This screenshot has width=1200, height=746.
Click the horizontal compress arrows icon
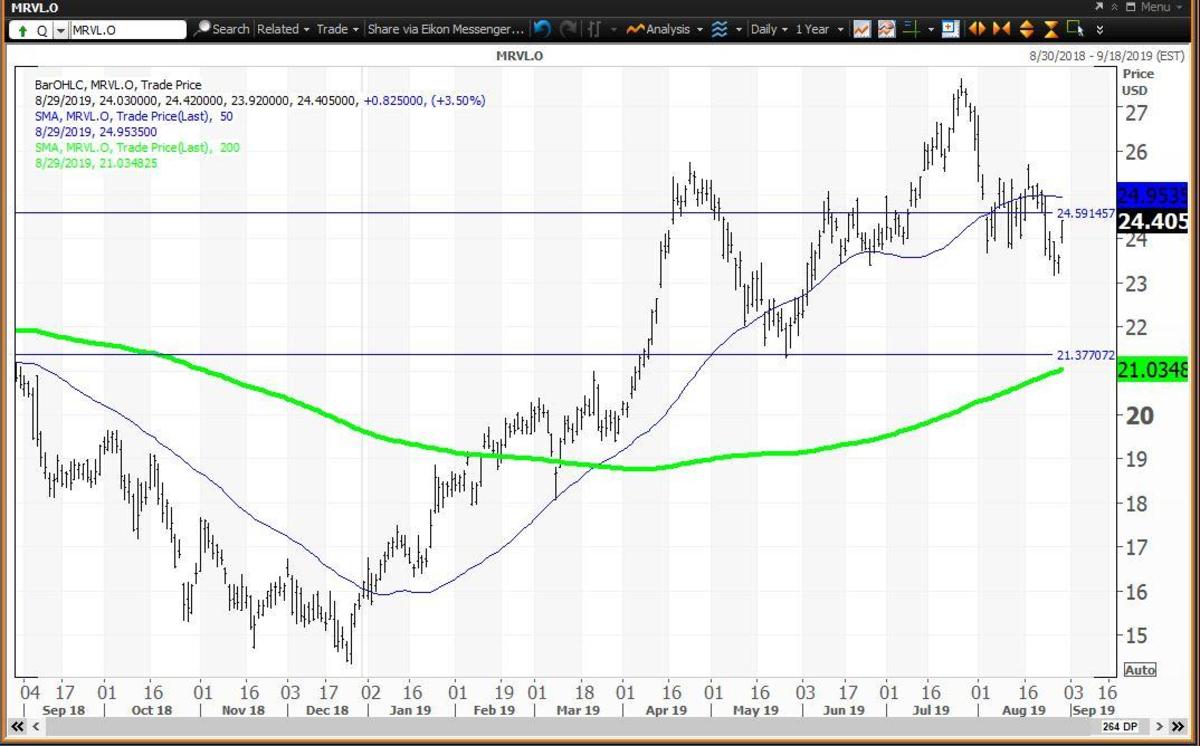click(x=1001, y=29)
